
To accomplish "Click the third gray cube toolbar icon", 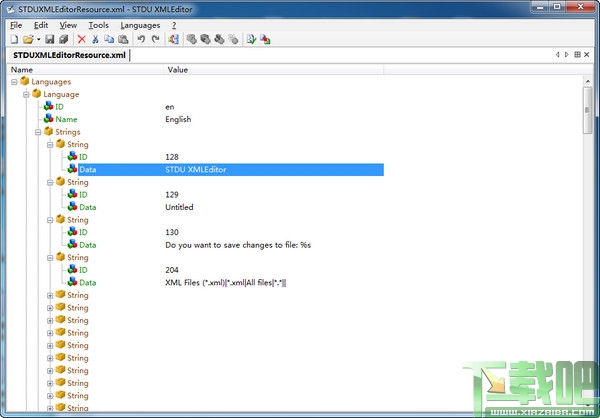I will [219, 39].
